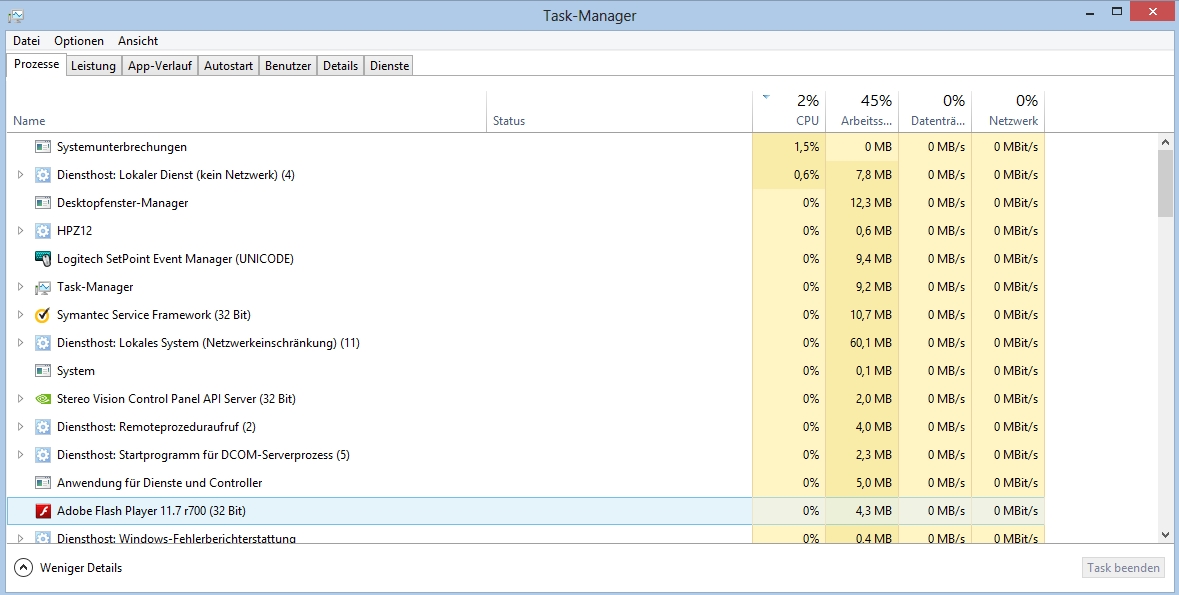
Task: Select Adobe Flash Player 11.7 r700 row text
Action: (x=151, y=511)
